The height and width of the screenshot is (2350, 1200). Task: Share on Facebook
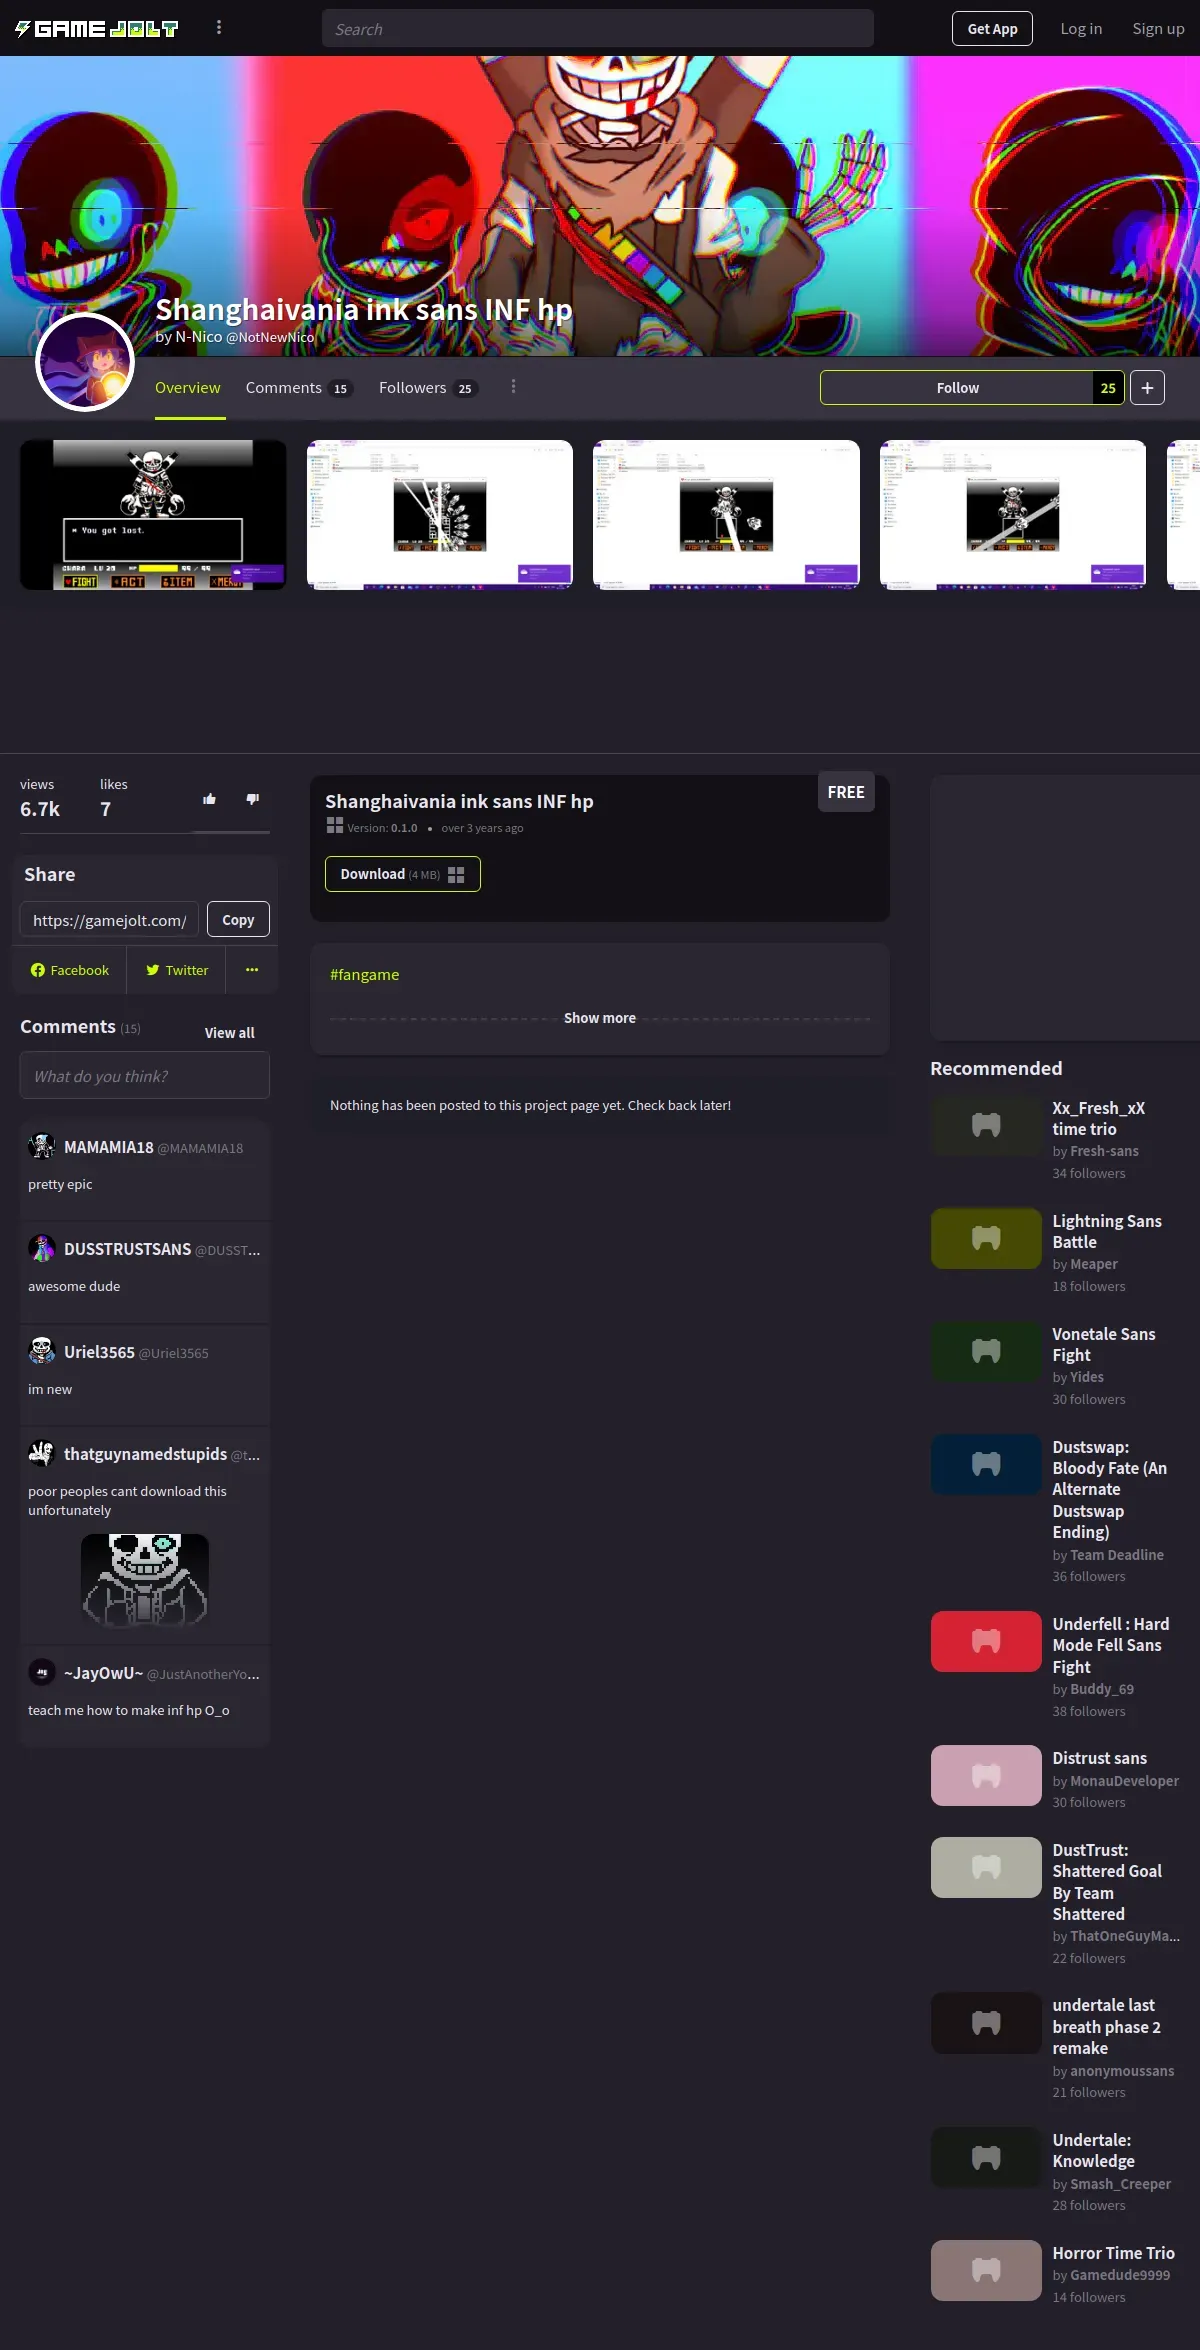click(69, 970)
